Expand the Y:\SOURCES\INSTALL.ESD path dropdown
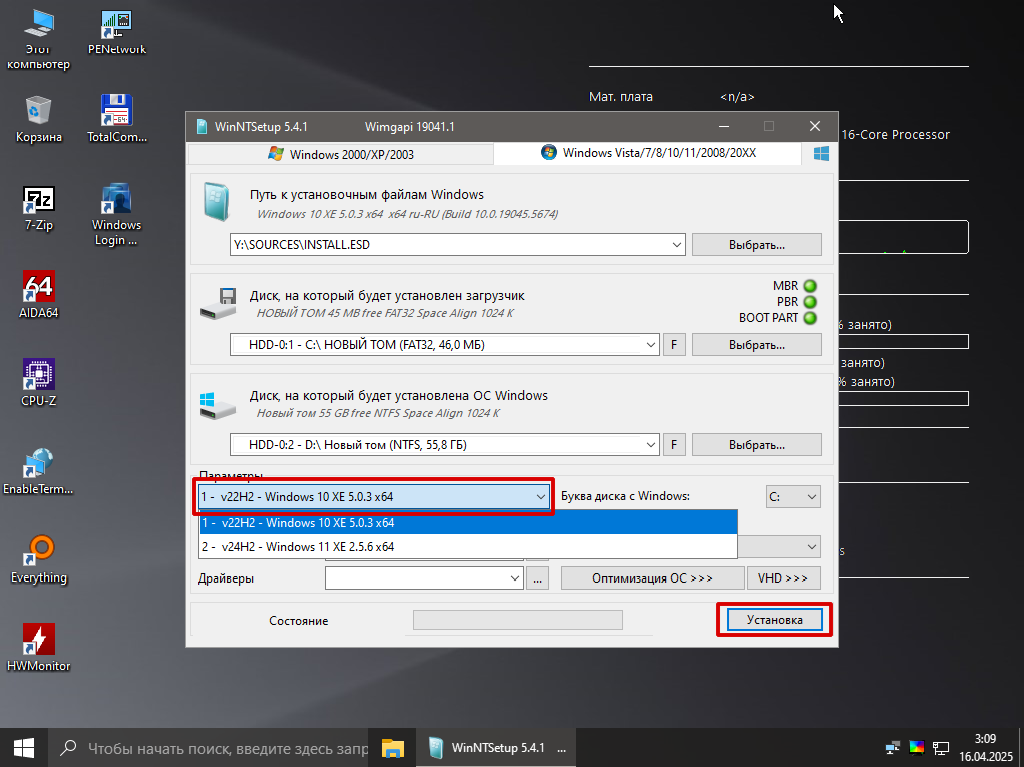Viewport: 1024px width, 767px height. point(677,245)
